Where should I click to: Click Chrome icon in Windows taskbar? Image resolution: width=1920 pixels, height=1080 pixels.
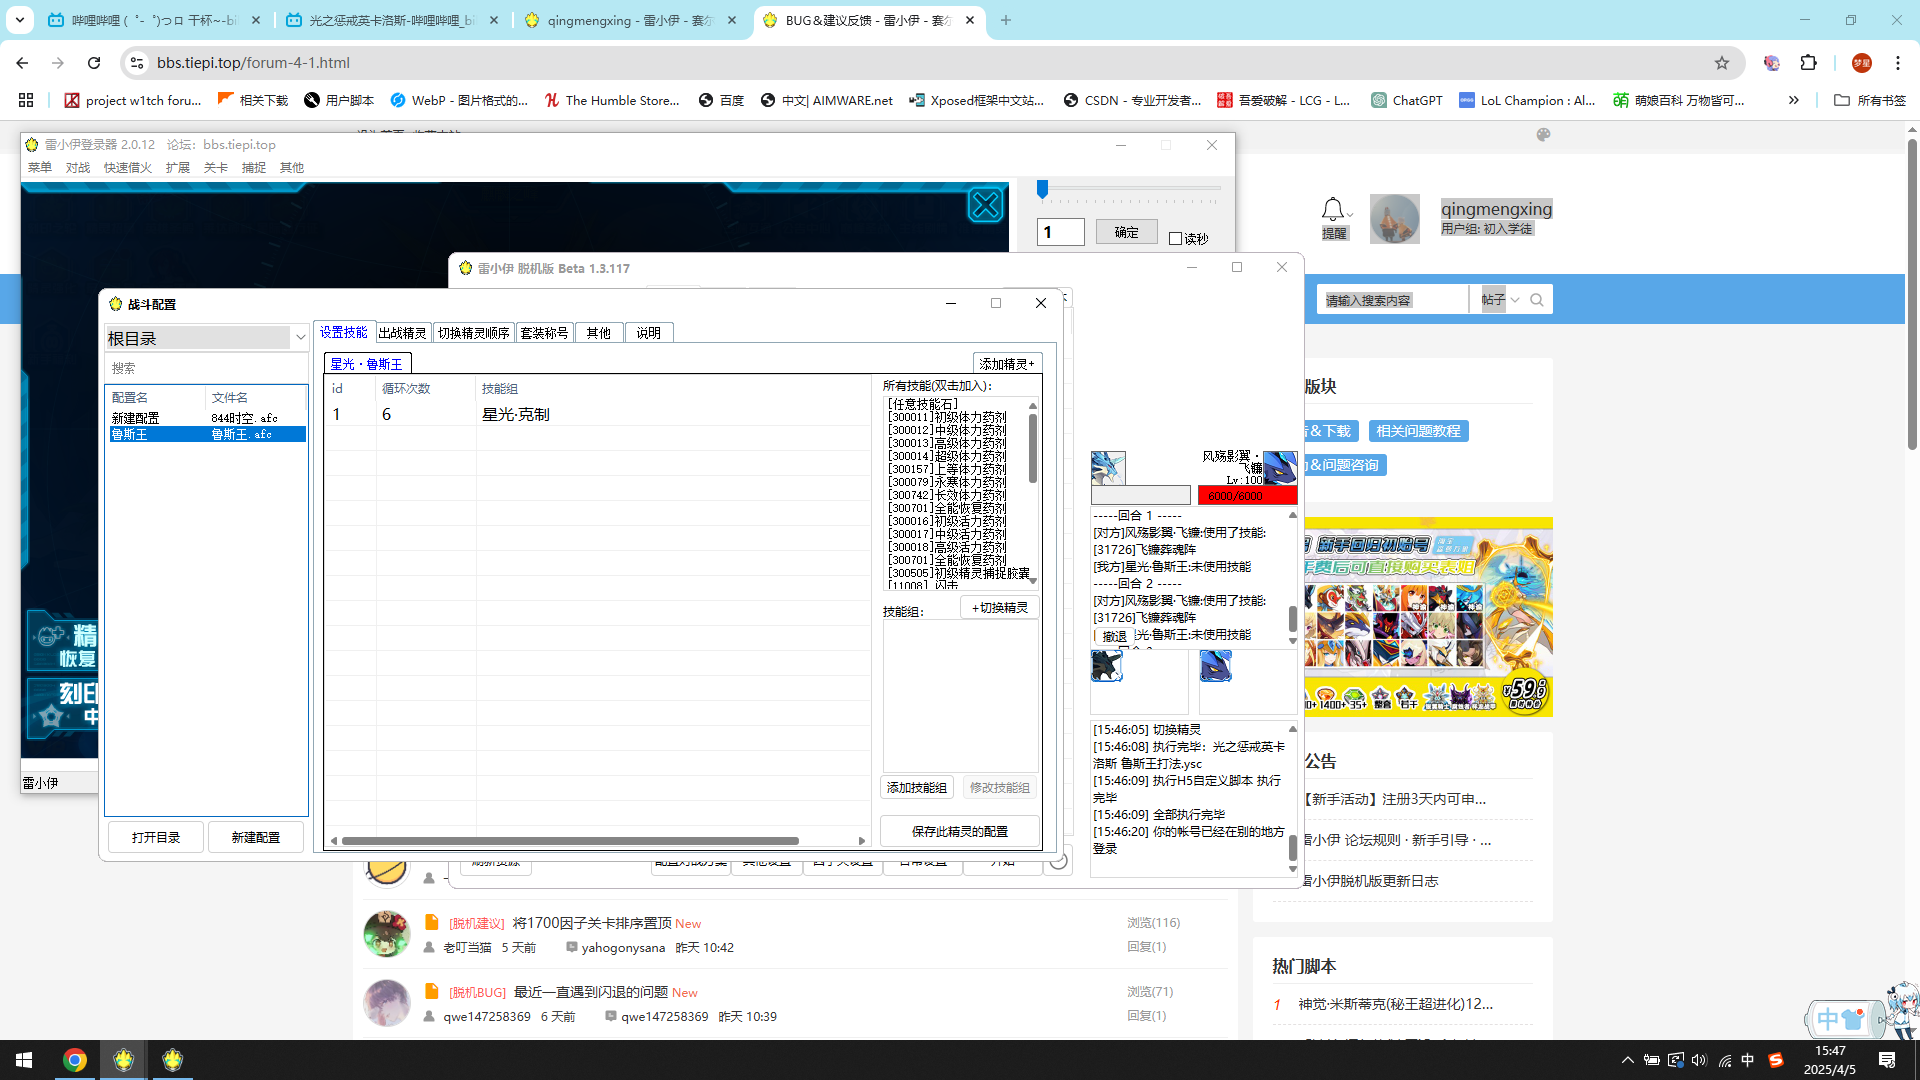coord(75,1060)
